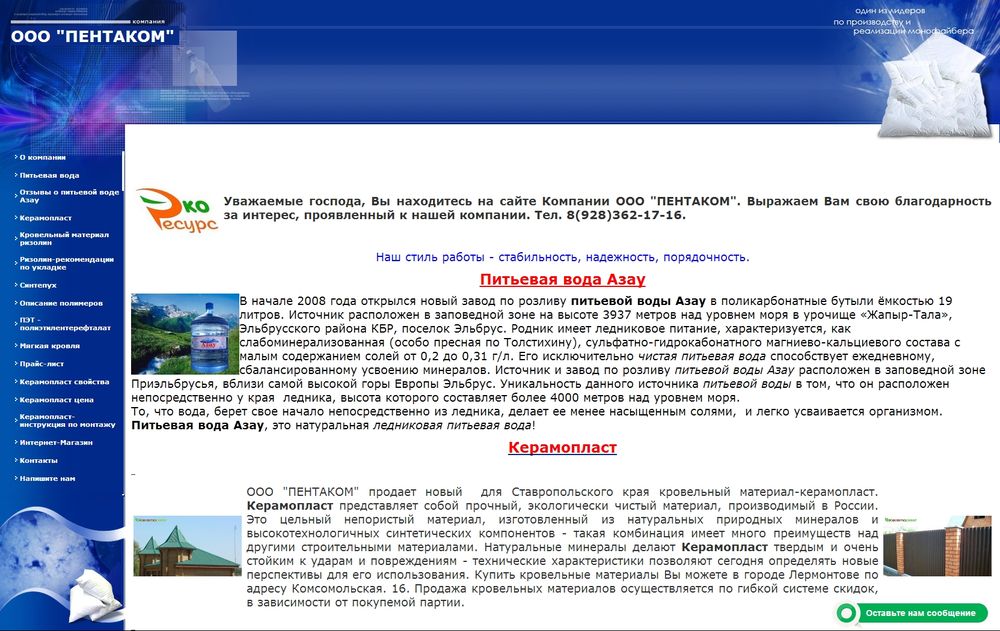Open 'Ризолин-рекомендации по укладке'

[66, 264]
